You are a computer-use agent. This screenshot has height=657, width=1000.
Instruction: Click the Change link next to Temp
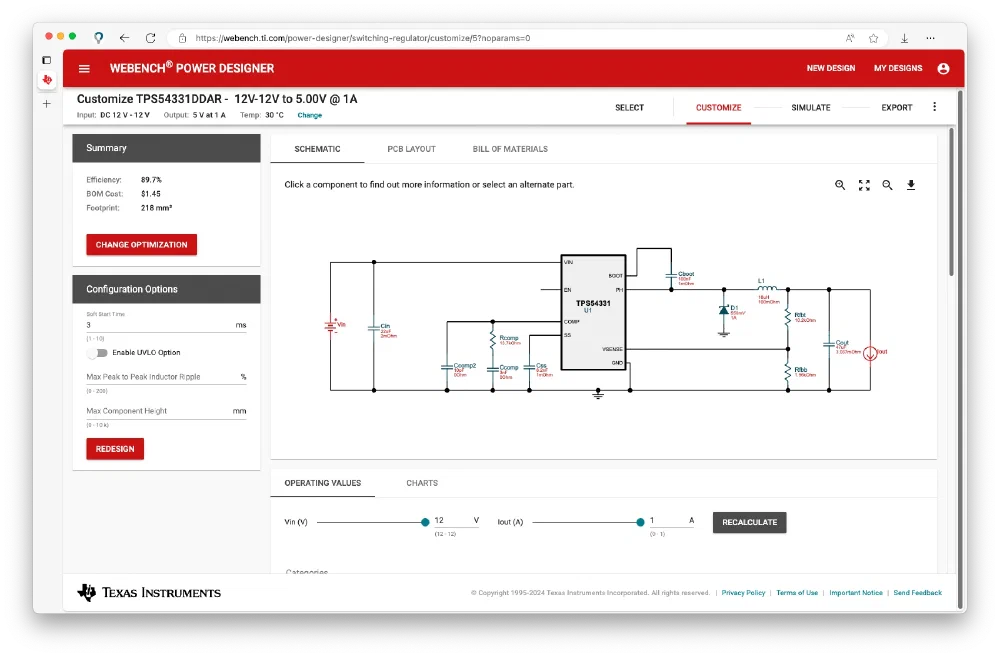tap(309, 116)
